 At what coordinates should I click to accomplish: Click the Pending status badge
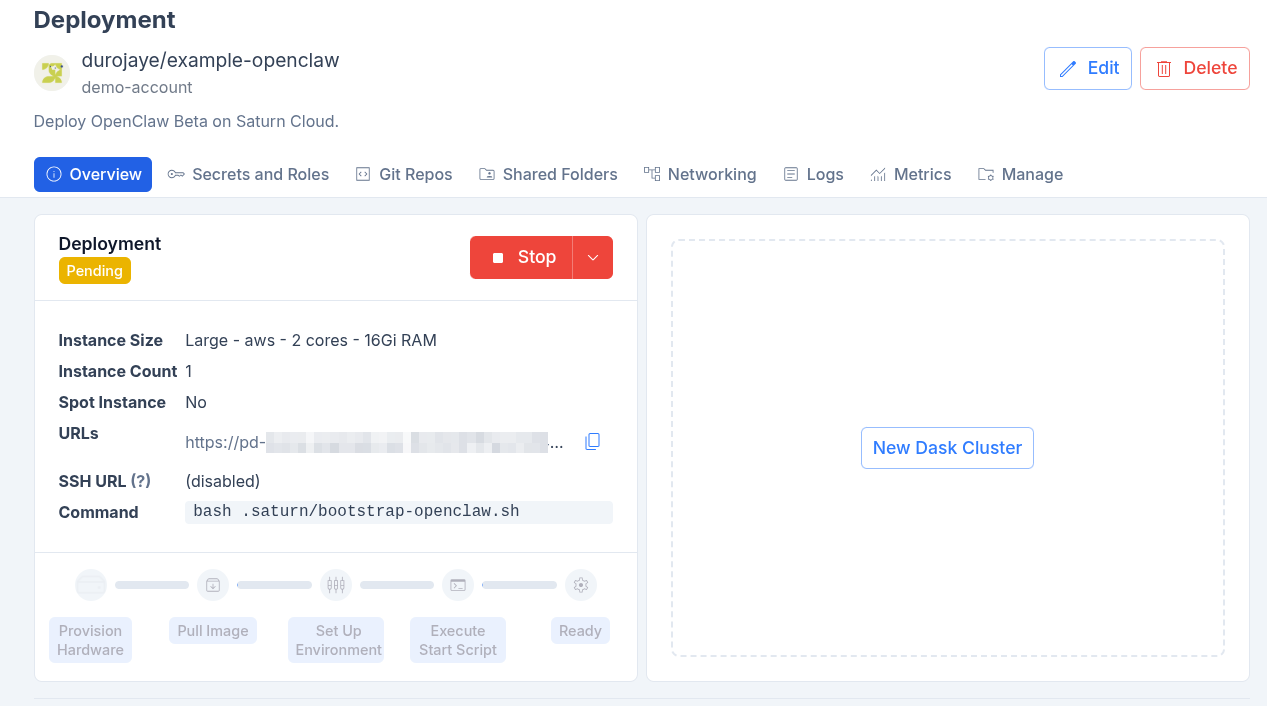coord(95,271)
